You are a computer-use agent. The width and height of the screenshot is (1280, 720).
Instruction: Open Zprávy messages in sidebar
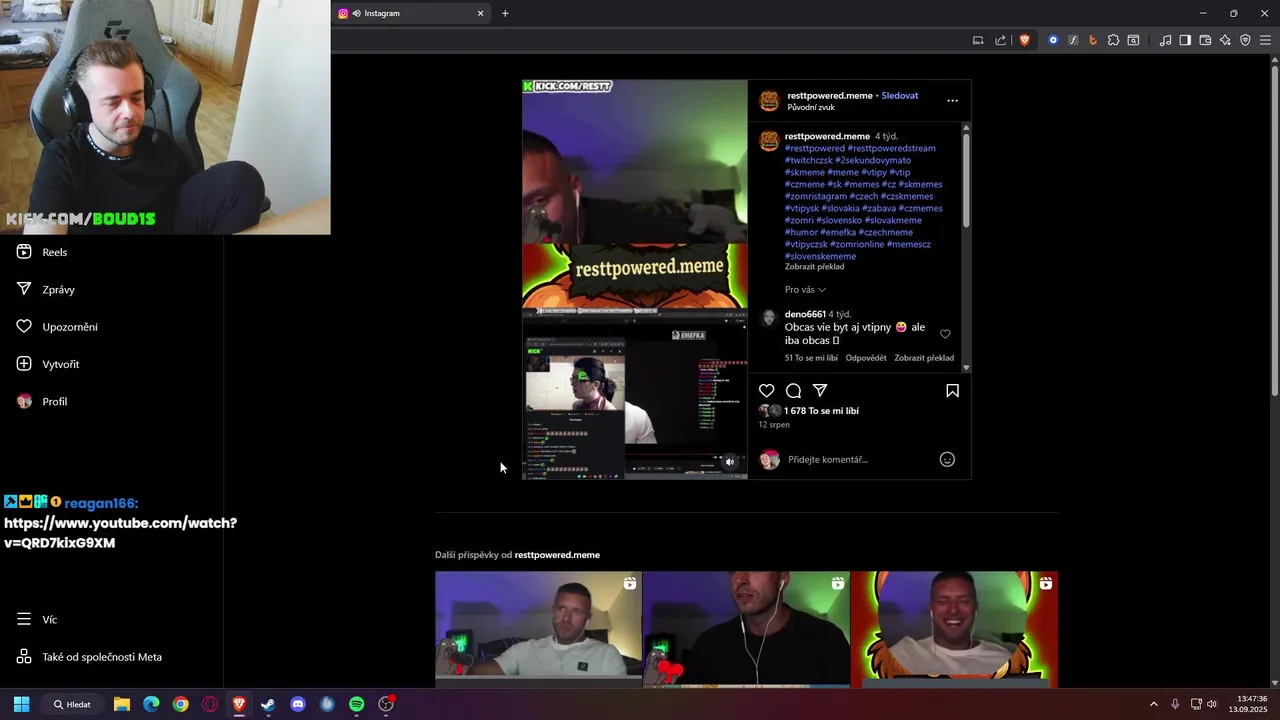coord(46,289)
